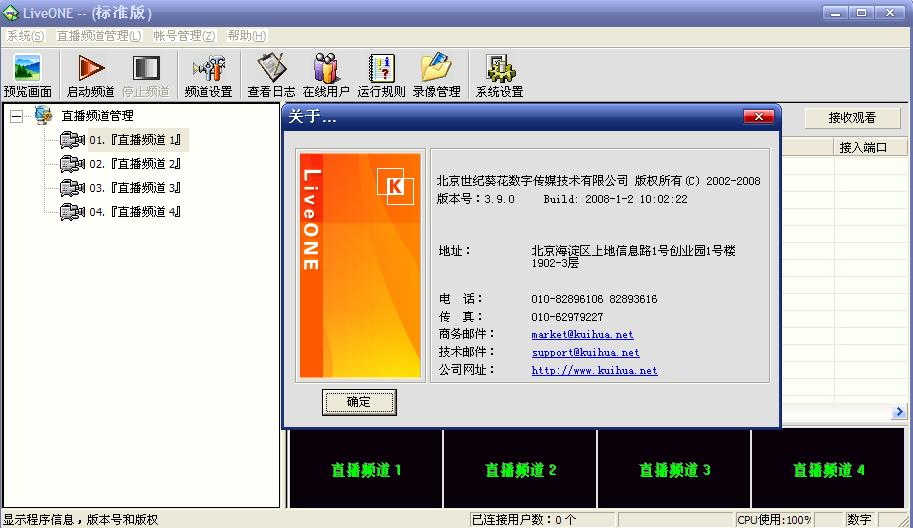Screen dimensions: 913x528
Task: Open the 帐号管理(Z) menu
Action: [x=184, y=36]
